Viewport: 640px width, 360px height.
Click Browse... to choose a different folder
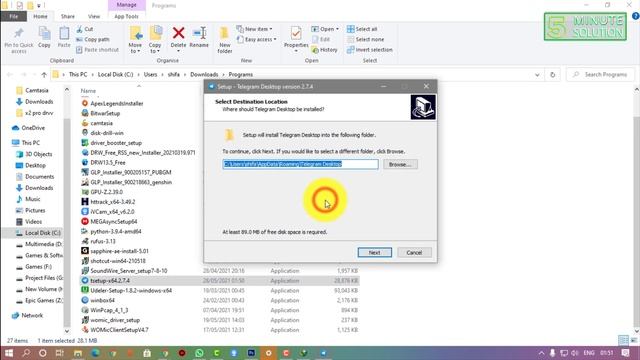(400, 164)
